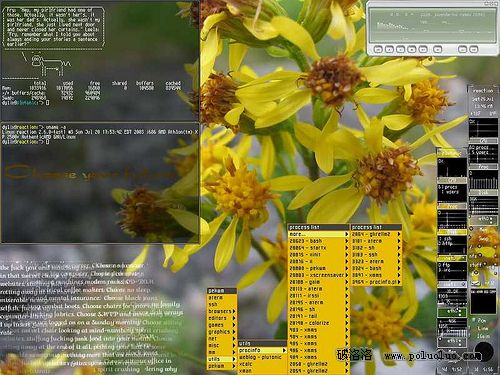The width and height of the screenshot is (500, 375).
Task: Click the next track button in XMMS
Action: [423, 49]
